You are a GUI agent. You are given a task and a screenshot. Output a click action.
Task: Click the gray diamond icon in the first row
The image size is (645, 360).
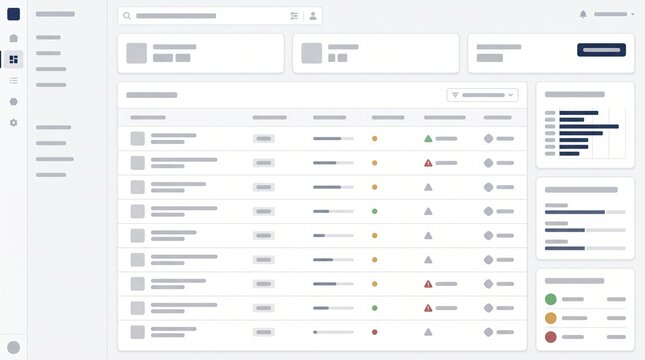(488, 139)
